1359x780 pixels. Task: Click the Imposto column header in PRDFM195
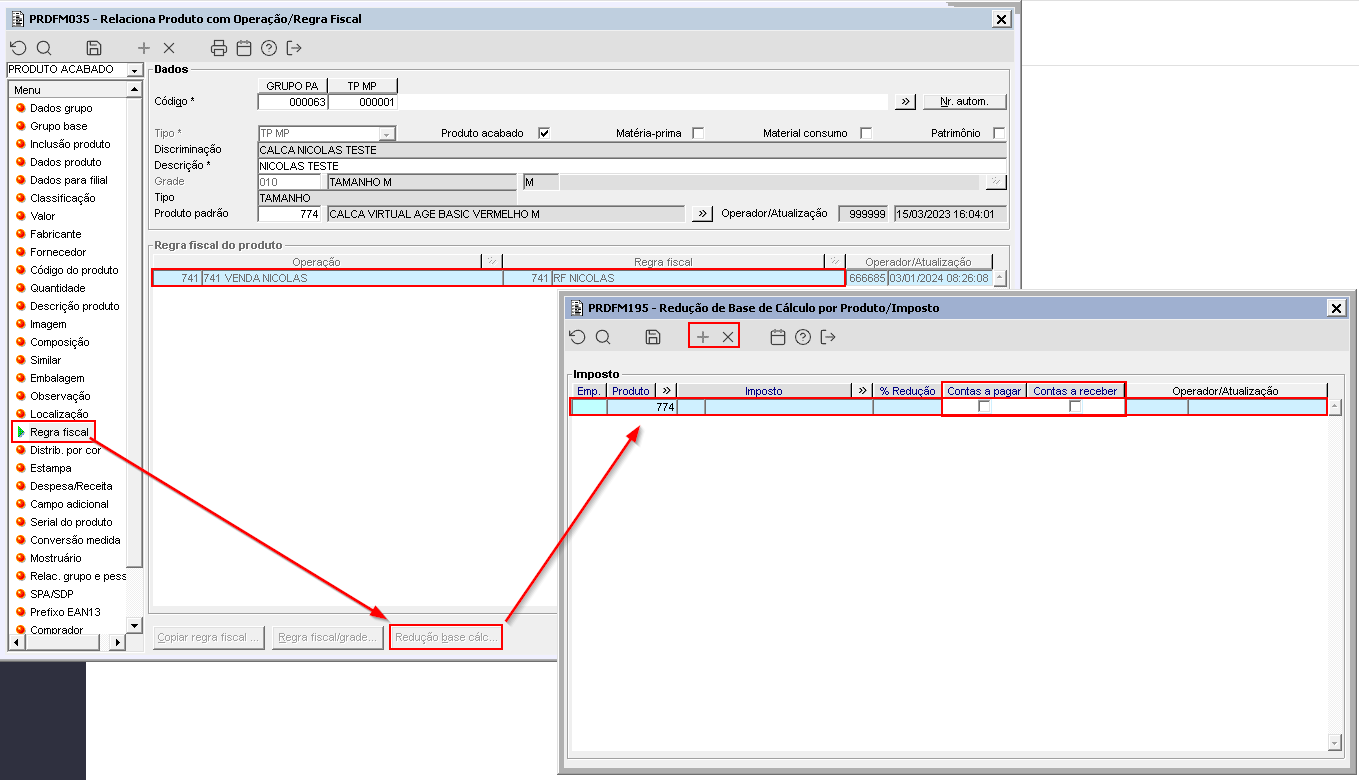[764, 391]
